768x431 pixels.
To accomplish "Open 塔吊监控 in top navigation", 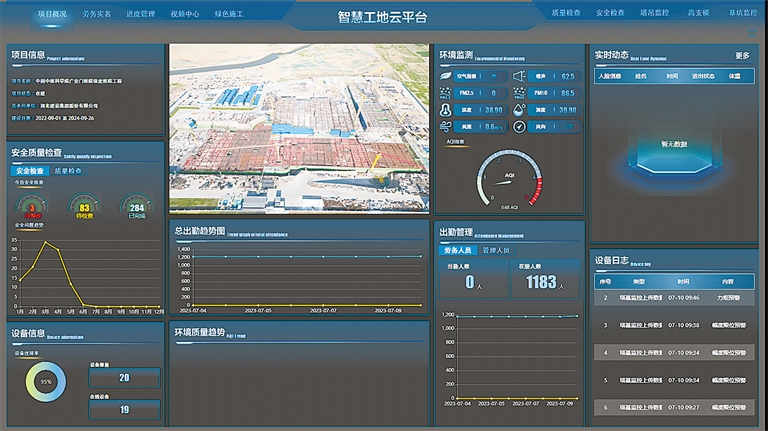I will coord(653,13).
